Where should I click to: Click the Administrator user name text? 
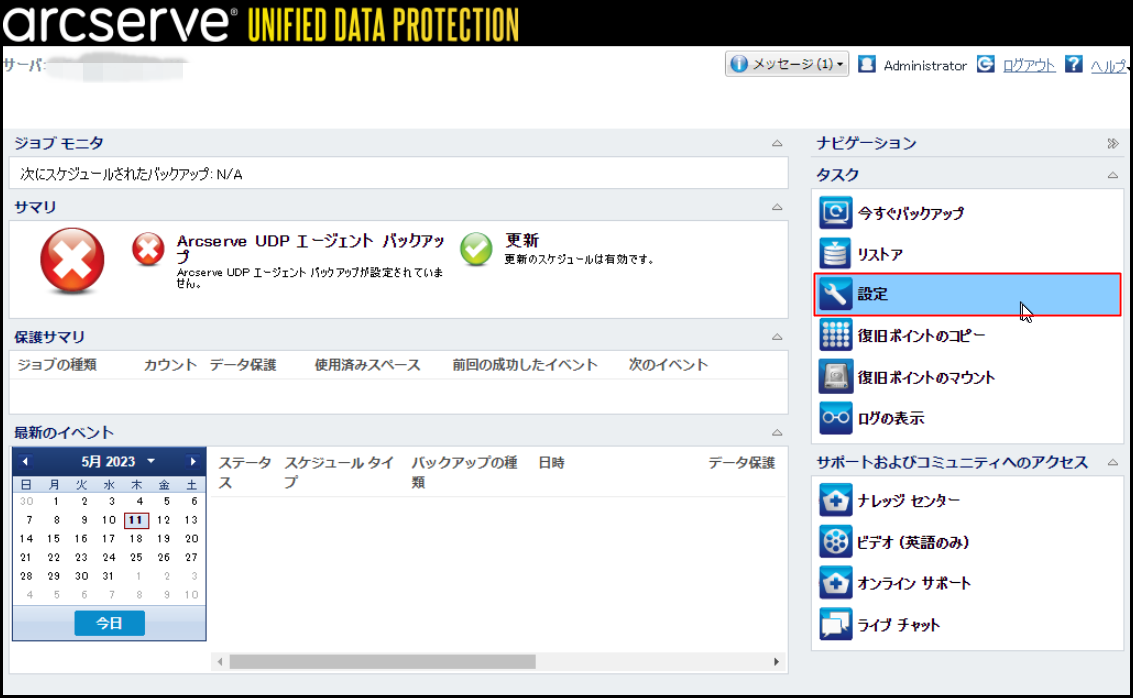click(925, 66)
